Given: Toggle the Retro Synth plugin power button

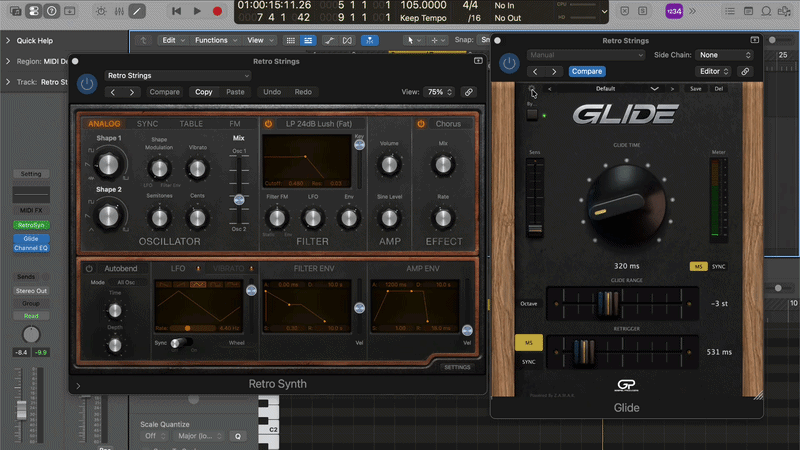Looking at the screenshot, I should (x=87, y=84).
